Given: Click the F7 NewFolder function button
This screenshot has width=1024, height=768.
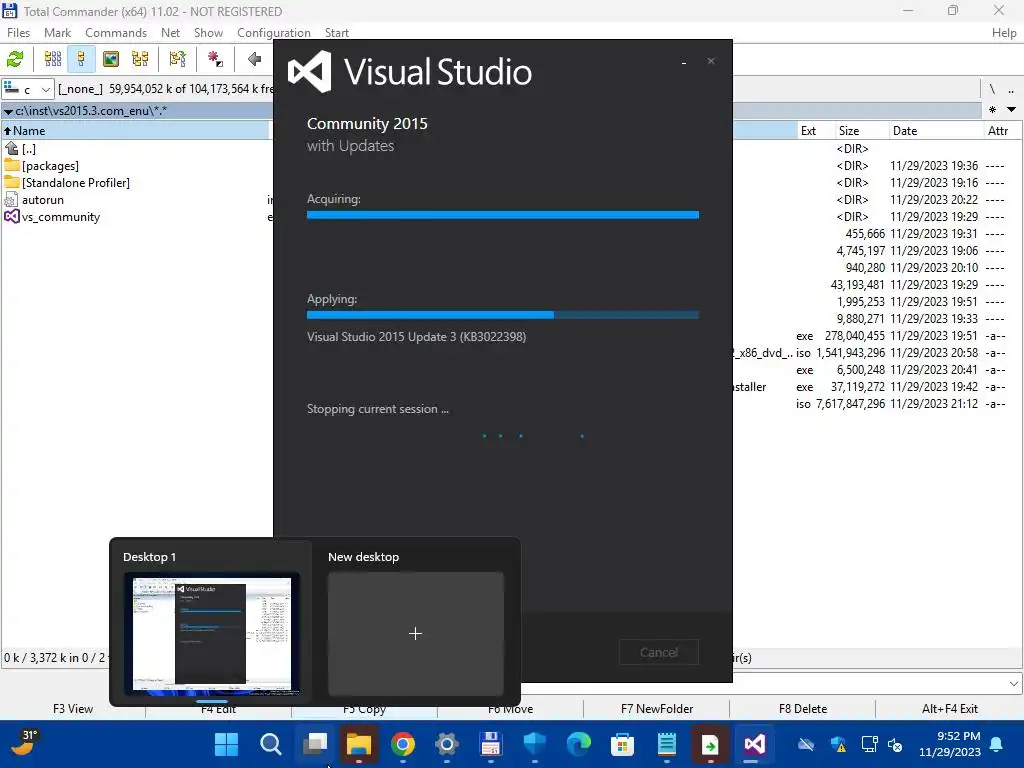Looking at the screenshot, I should 657,709.
